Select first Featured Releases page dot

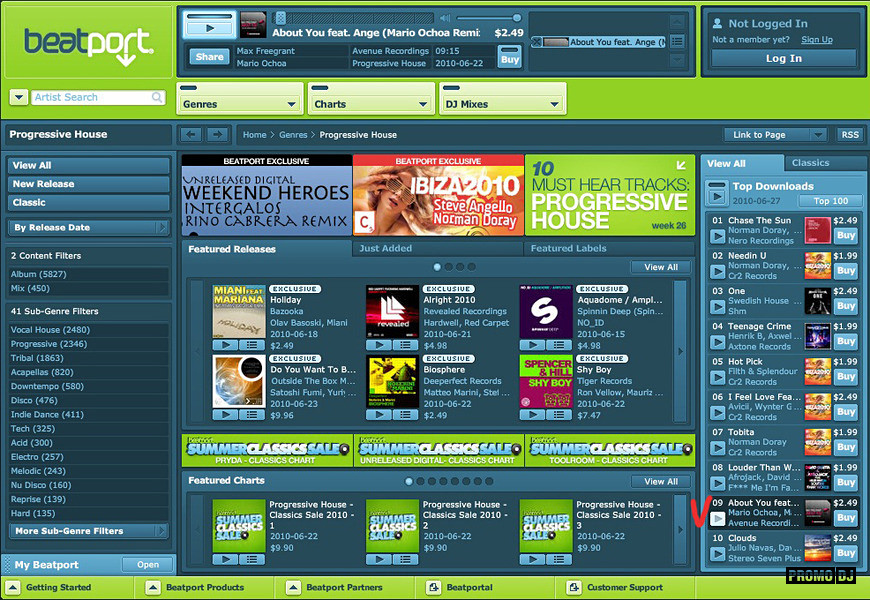pyautogui.click(x=437, y=267)
